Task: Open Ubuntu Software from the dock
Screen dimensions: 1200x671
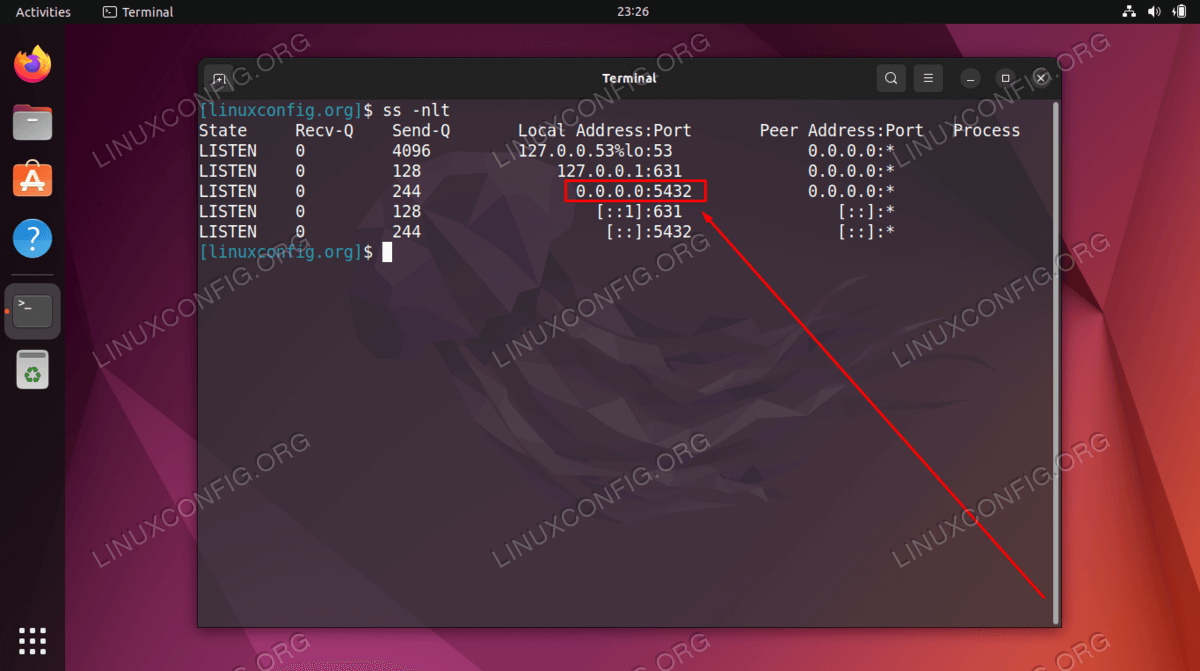Action: pyautogui.click(x=33, y=181)
